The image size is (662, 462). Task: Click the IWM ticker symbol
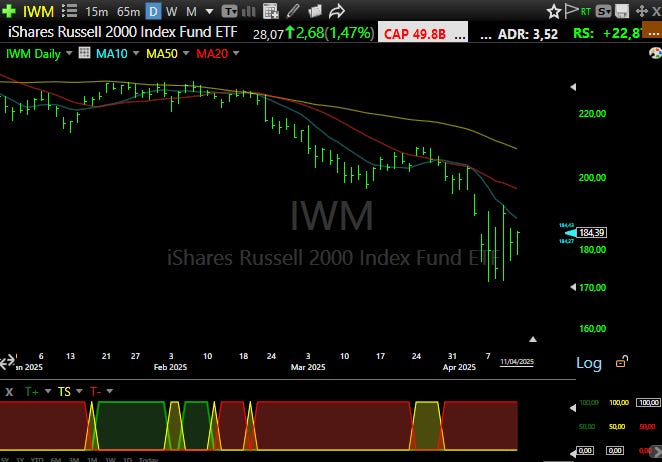tap(38, 11)
